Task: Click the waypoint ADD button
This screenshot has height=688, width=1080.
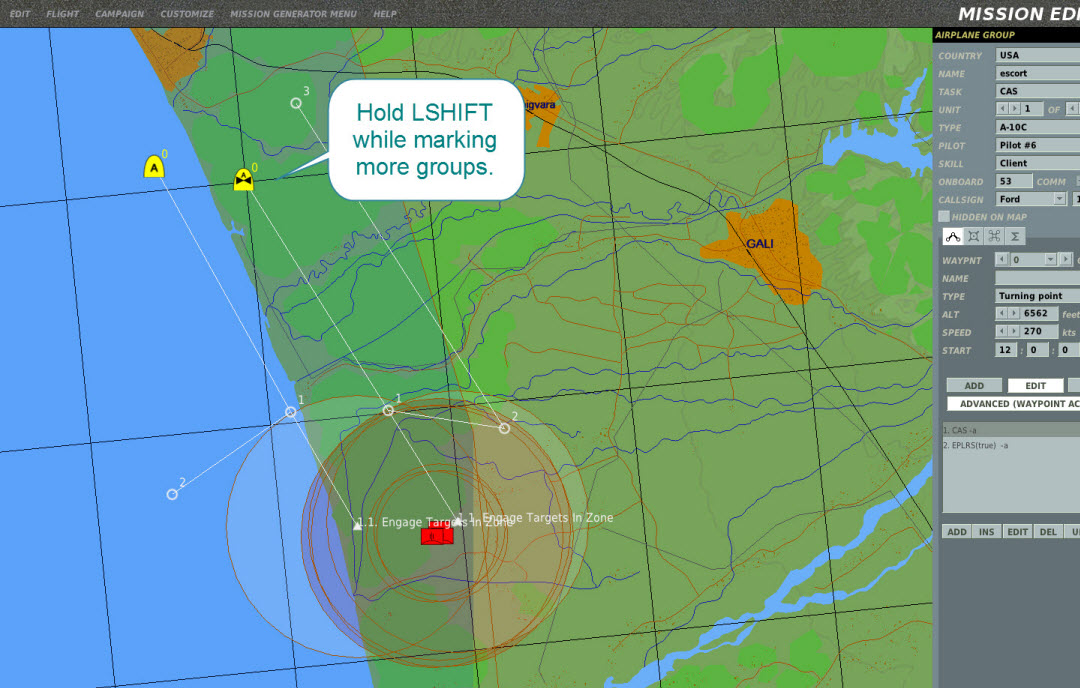Action: [974, 386]
